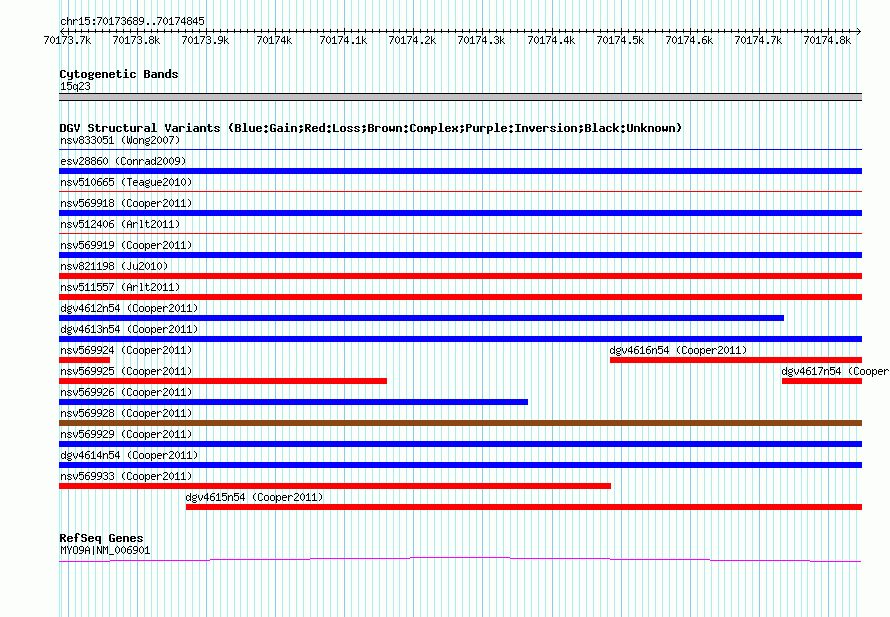Click the nsv569929 (Cooper2011) blue bar
Image resolution: width=890 pixels, height=617 pixels.
pyautogui.click(x=460, y=444)
